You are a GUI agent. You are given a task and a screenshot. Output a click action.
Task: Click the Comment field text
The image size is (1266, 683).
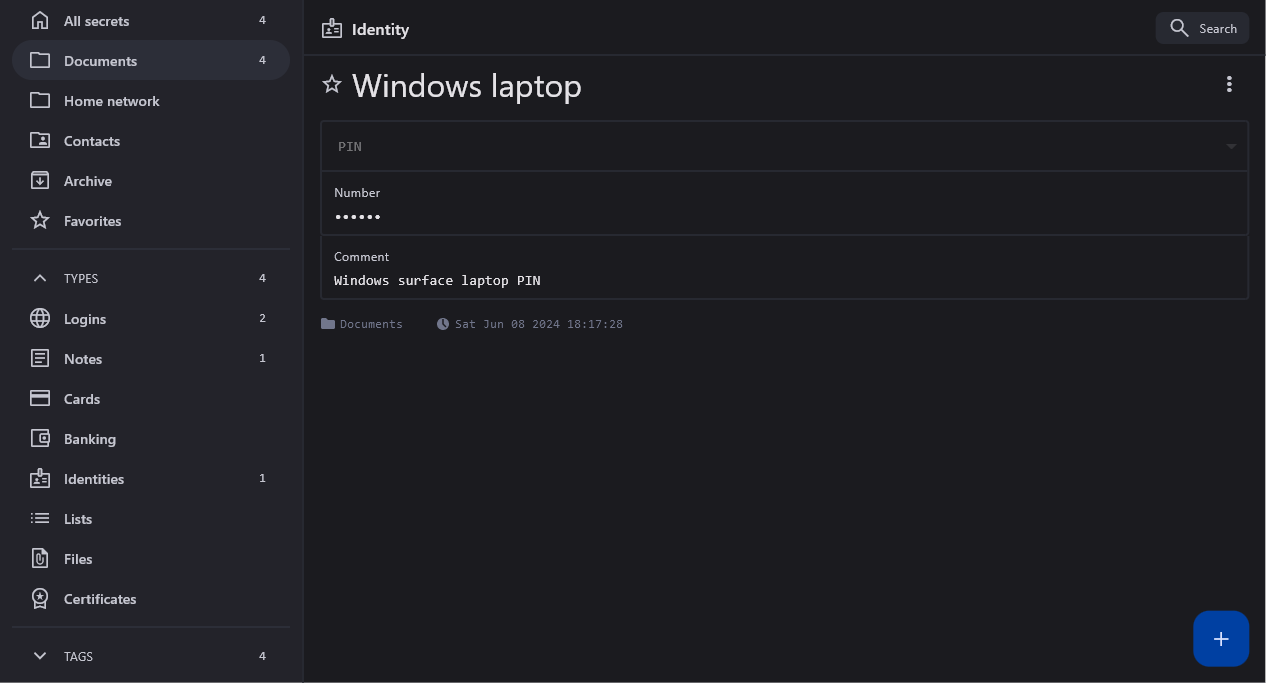pos(437,281)
